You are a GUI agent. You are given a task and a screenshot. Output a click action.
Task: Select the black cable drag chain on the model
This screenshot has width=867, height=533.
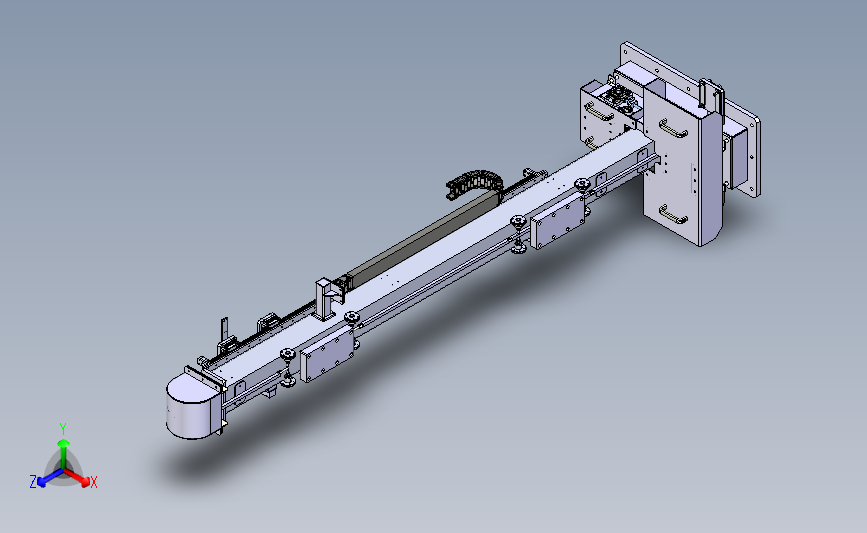(475, 183)
